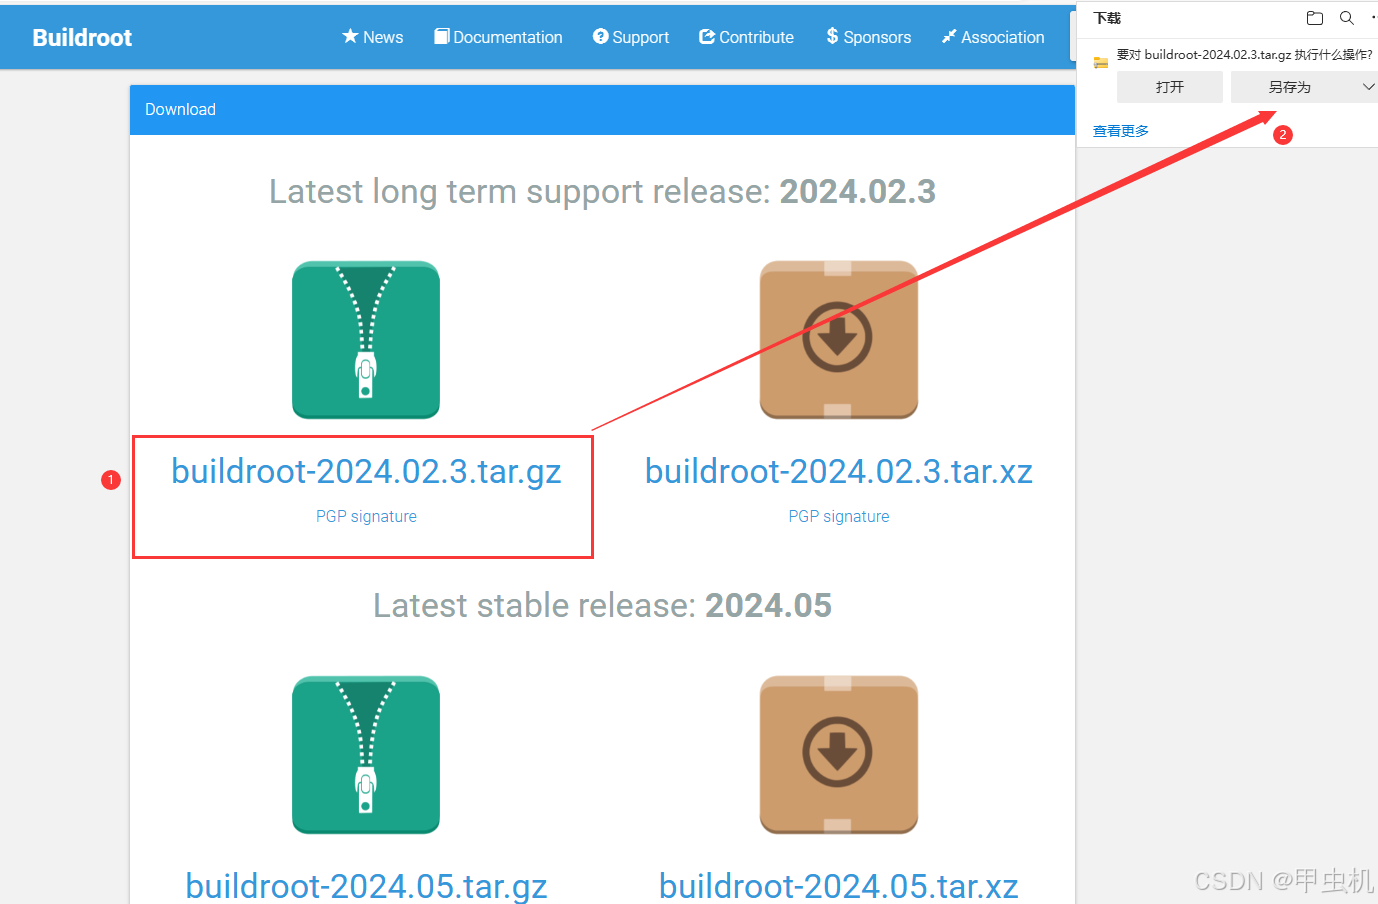Open the Sponsors menu item

(868, 37)
